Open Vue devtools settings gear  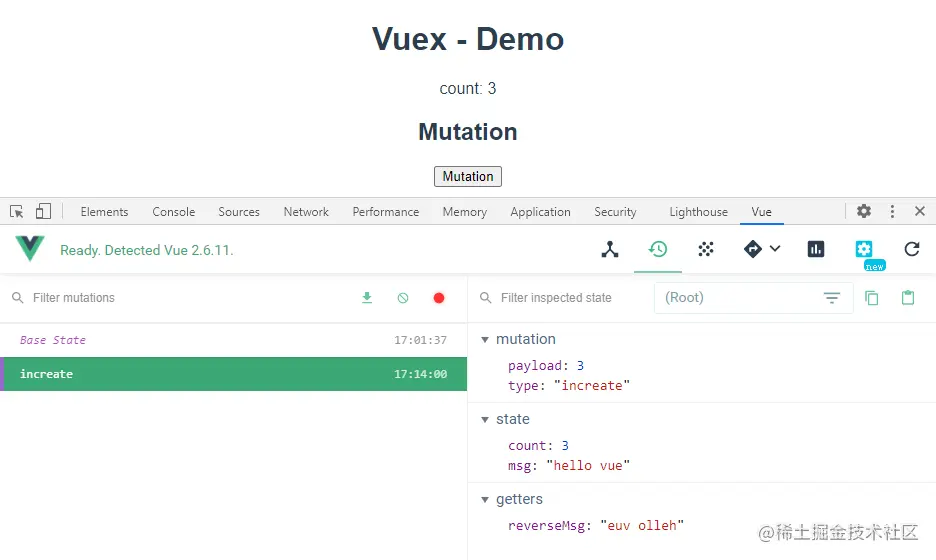[864, 250]
